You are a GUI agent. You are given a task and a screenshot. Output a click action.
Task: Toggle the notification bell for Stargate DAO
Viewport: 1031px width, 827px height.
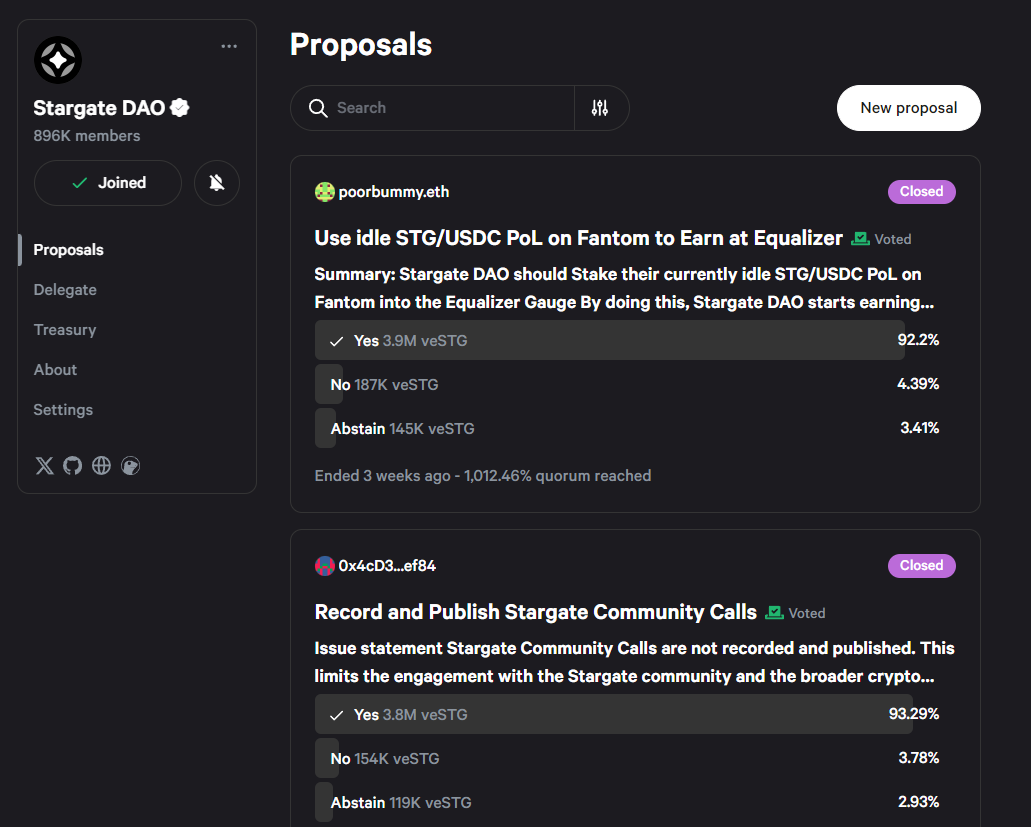[x=217, y=183]
